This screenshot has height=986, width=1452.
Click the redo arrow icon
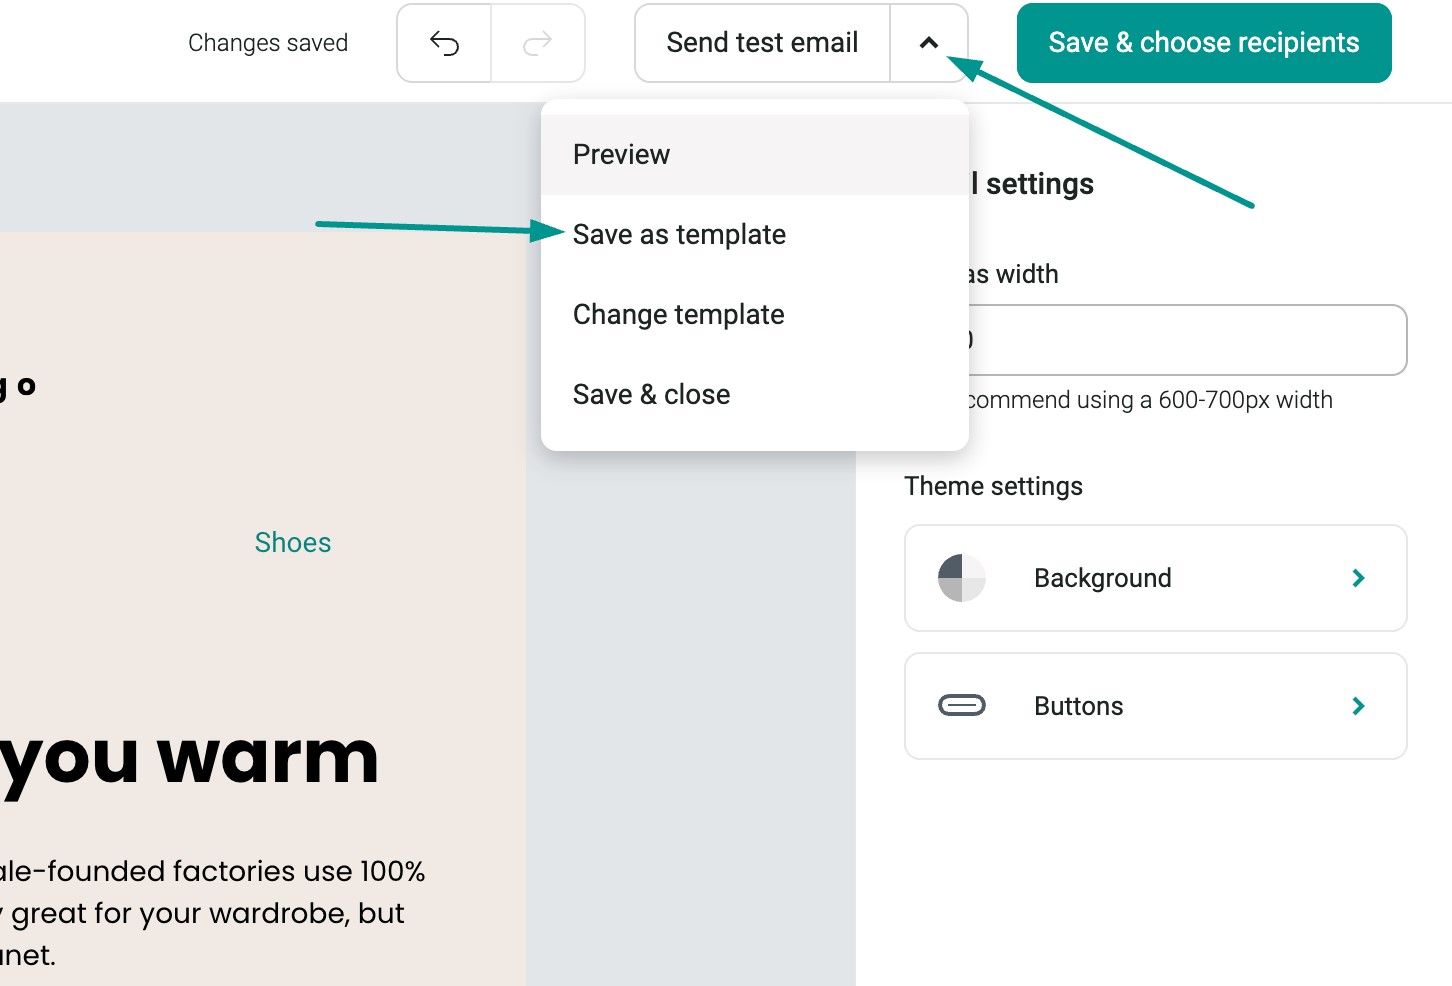[x=538, y=42]
